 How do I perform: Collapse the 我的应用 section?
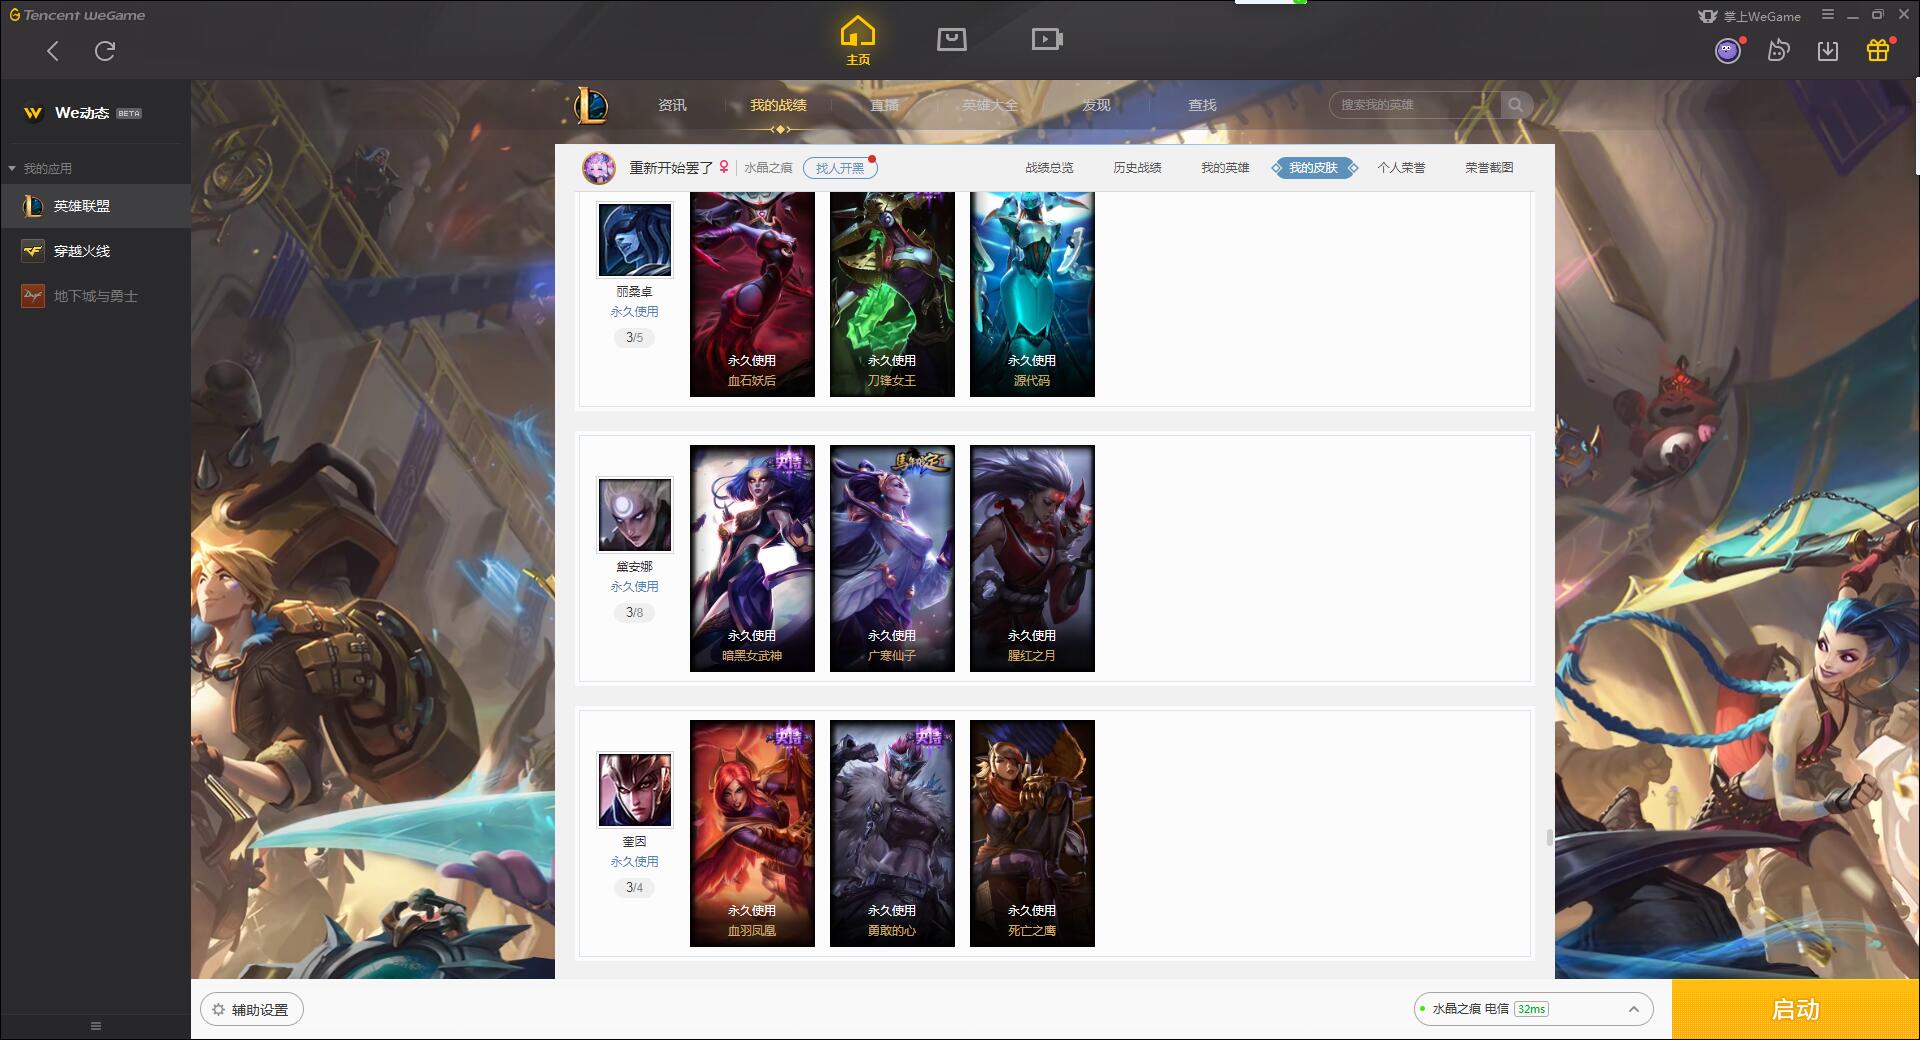click(41, 169)
